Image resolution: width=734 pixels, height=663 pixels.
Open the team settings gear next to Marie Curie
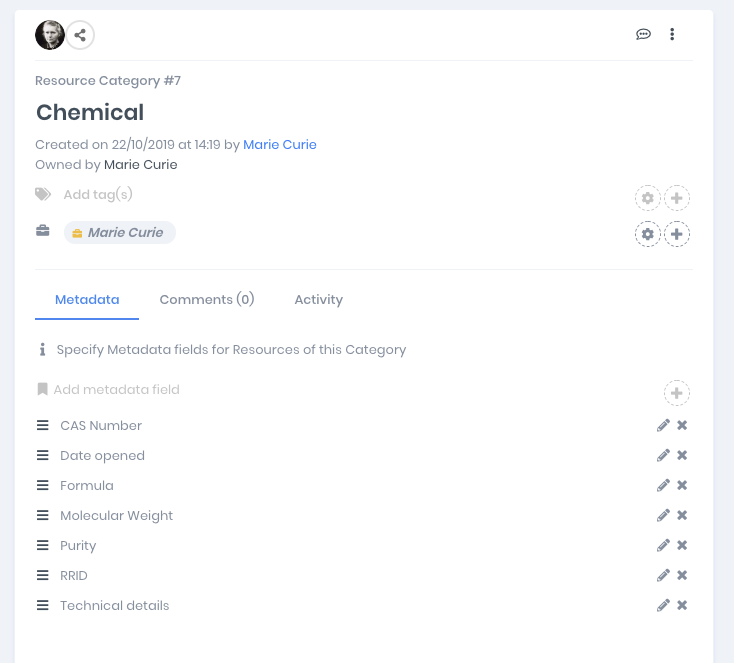(x=648, y=234)
